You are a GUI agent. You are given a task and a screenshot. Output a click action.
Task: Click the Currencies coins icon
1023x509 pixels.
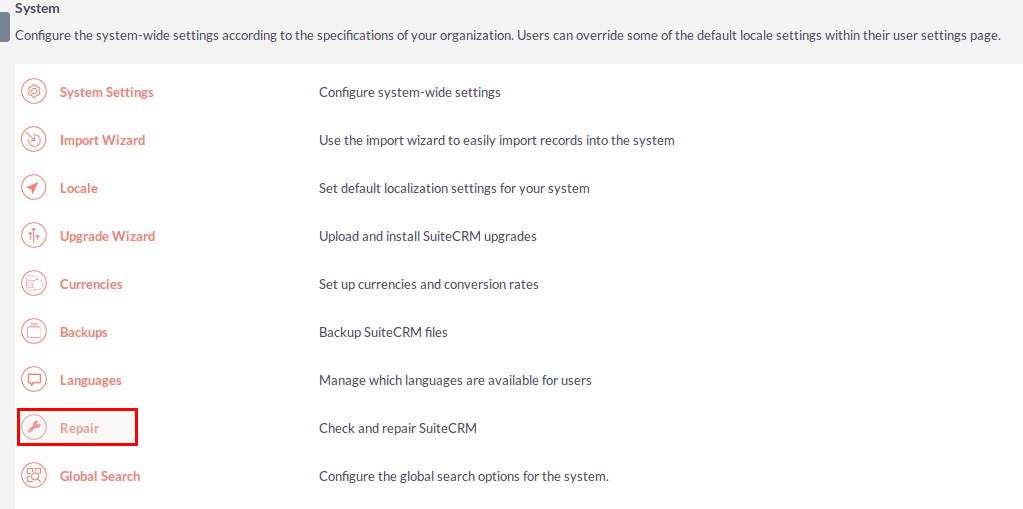pos(34,284)
